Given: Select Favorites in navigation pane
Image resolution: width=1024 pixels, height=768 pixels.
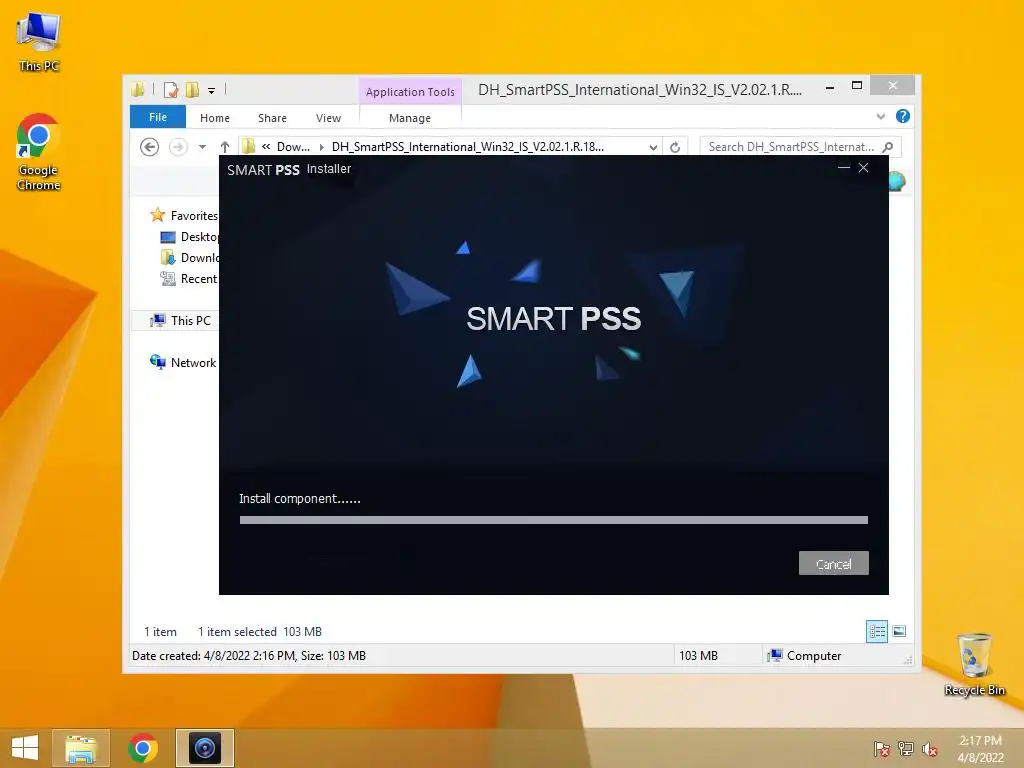Looking at the screenshot, I should pyautogui.click(x=193, y=216).
